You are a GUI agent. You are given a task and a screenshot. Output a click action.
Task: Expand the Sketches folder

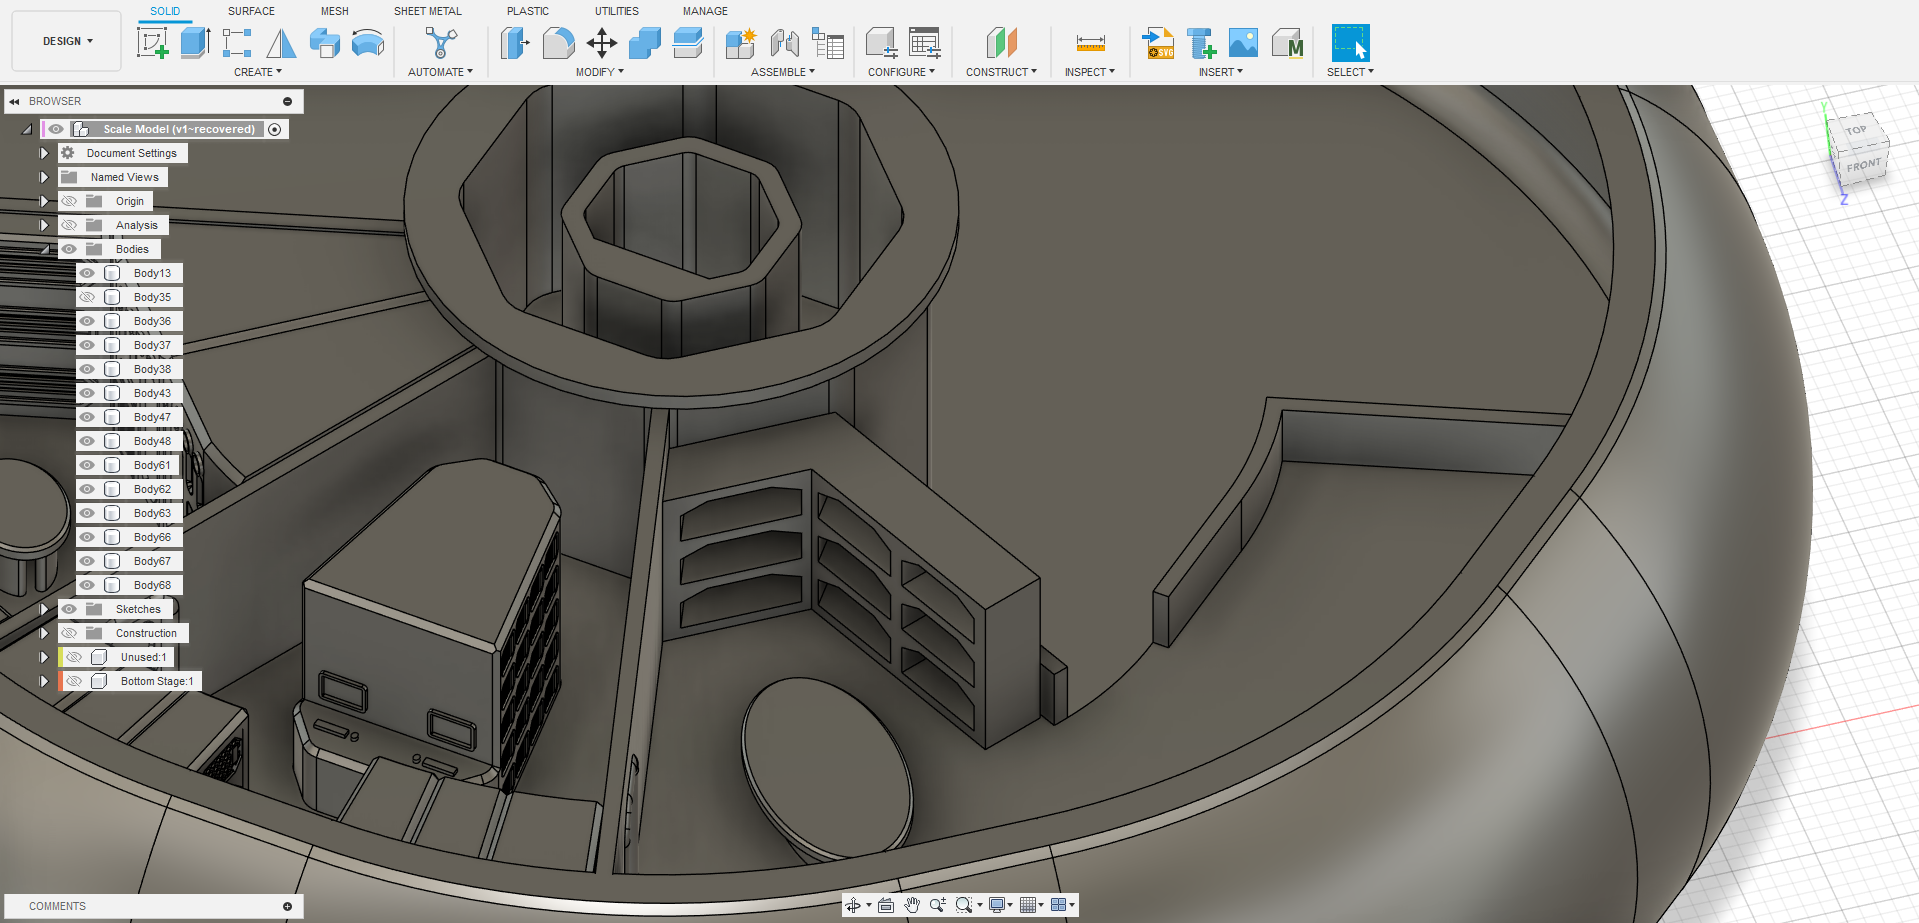[44, 609]
